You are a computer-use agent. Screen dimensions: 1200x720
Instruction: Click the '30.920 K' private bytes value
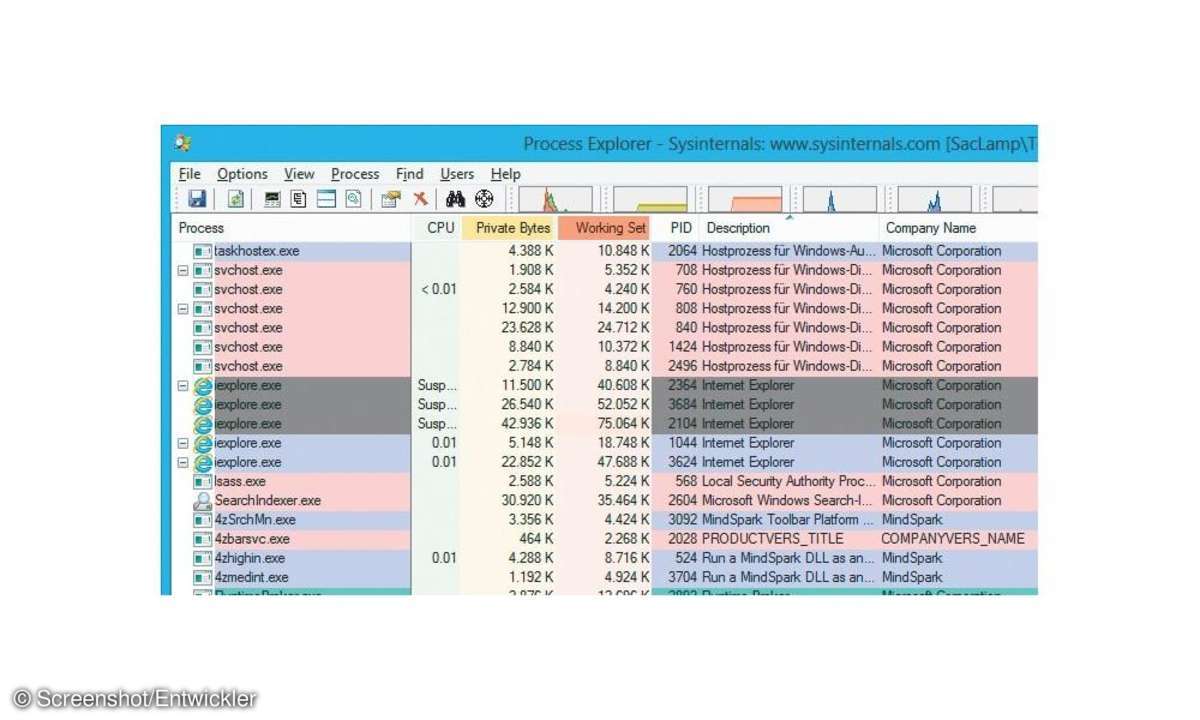(x=526, y=501)
